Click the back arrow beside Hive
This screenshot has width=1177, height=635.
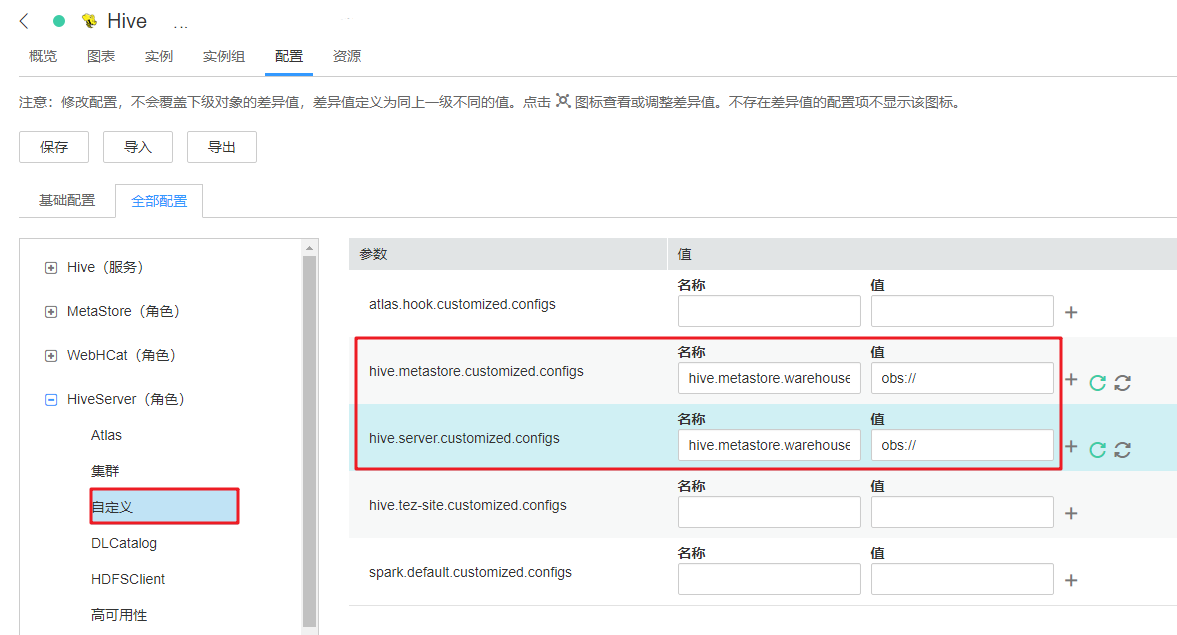[25, 21]
